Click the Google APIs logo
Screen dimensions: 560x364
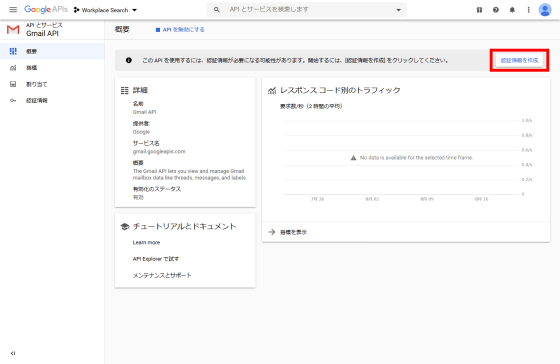pos(46,10)
